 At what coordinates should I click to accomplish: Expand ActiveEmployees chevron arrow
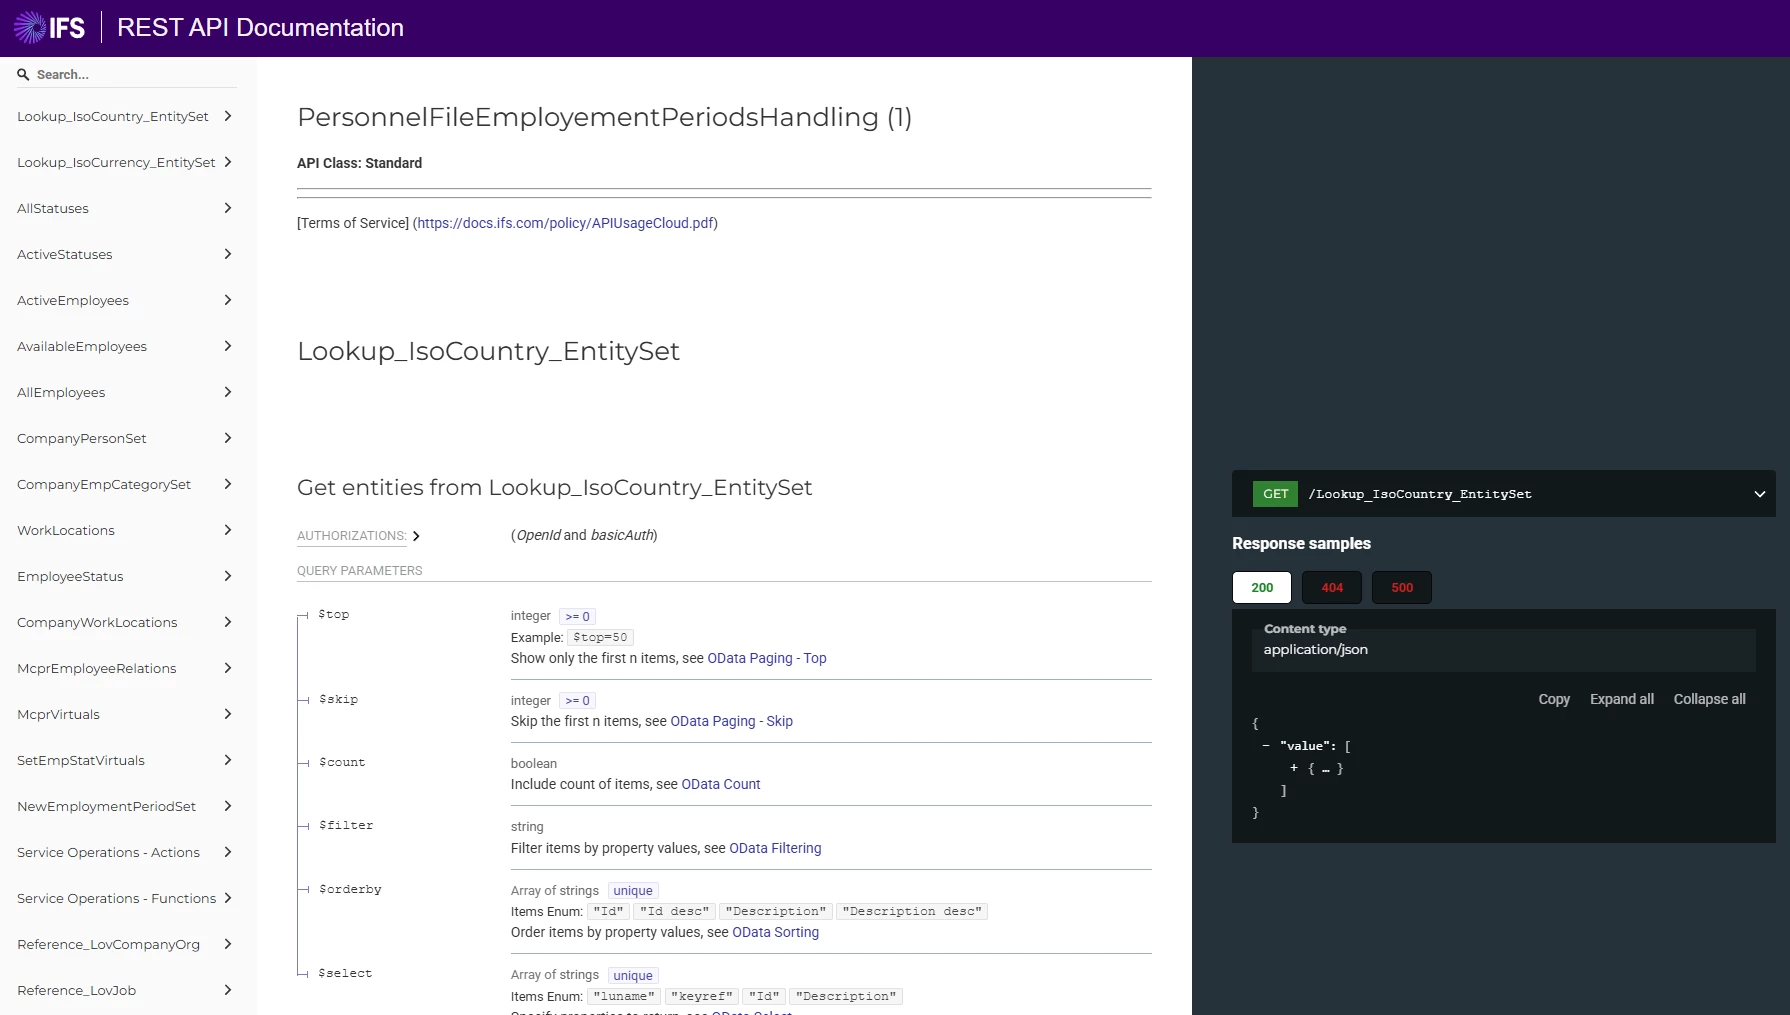click(x=228, y=300)
